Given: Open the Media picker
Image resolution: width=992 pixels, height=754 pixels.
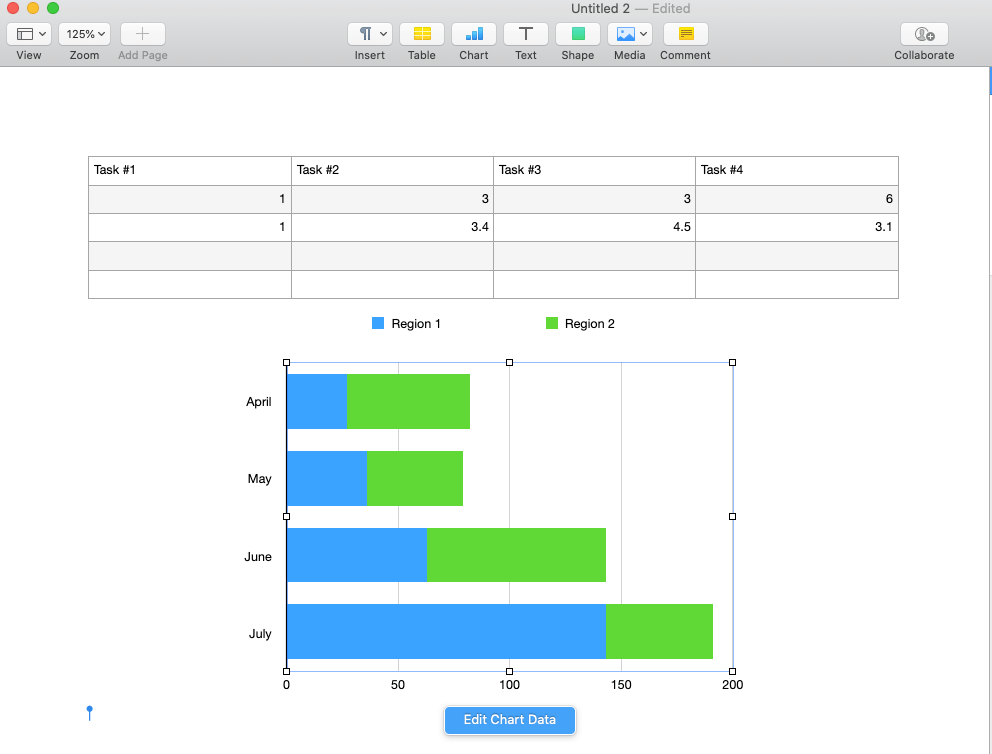Looking at the screenshot, I should (629, 34).
